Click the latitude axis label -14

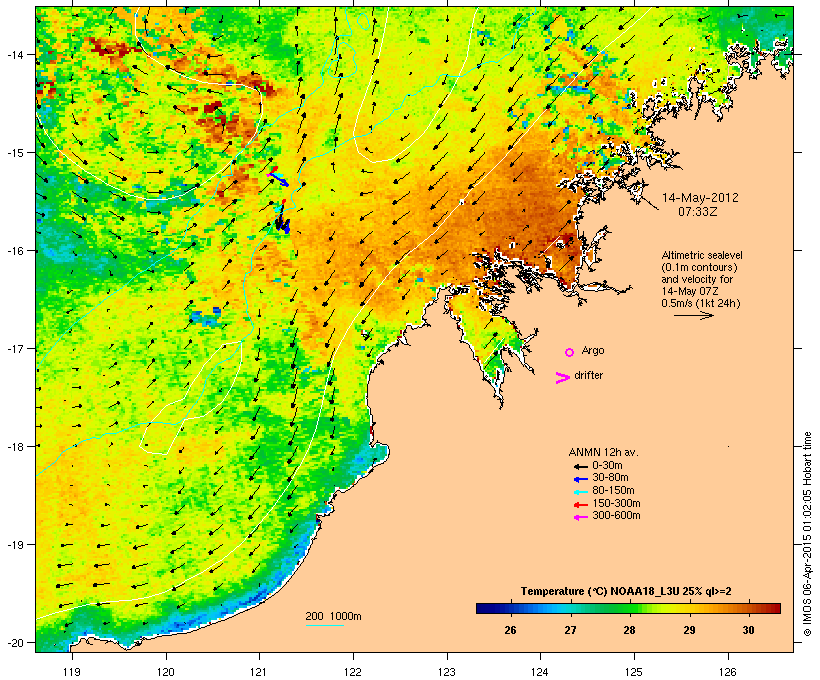14,54
